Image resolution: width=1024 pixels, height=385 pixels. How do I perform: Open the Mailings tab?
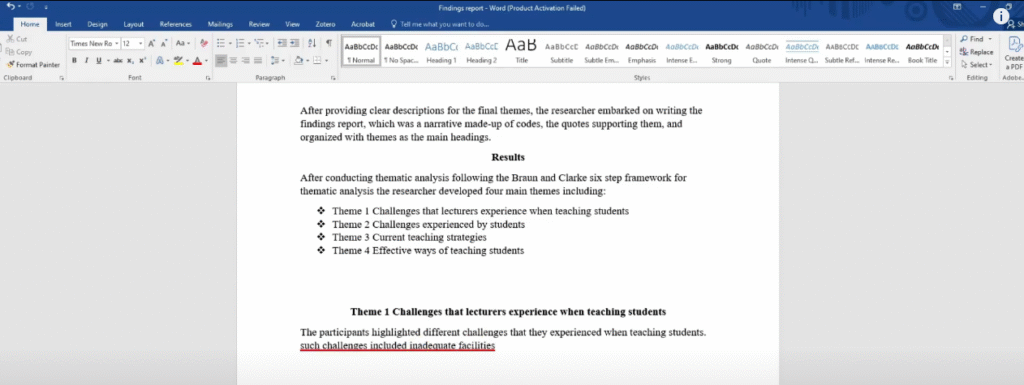(220, 24)
